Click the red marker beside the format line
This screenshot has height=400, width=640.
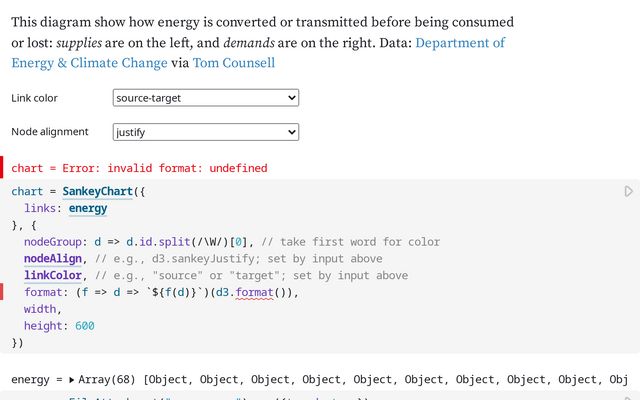click(2, 292)
